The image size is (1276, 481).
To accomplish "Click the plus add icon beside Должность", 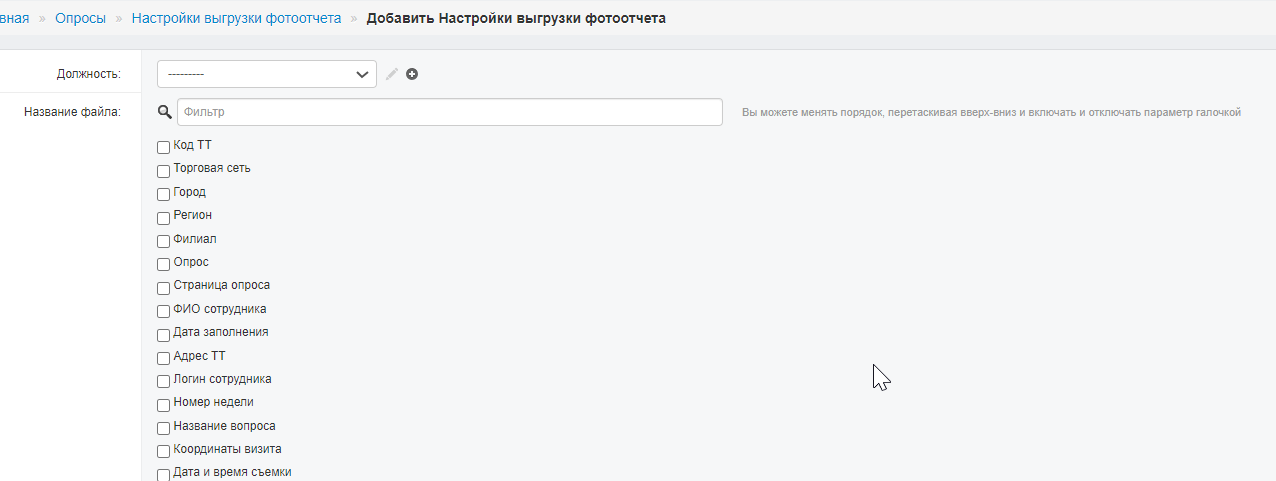I will [412, 74].
